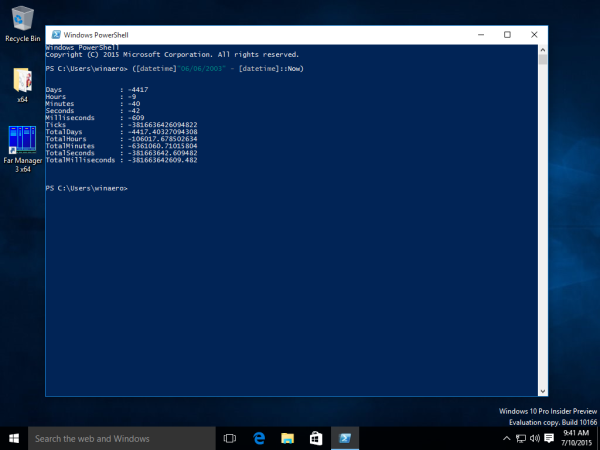The width and height of the screenshot is (600, 450).
Task: Click the TotalDays value line
Action: 121,132
